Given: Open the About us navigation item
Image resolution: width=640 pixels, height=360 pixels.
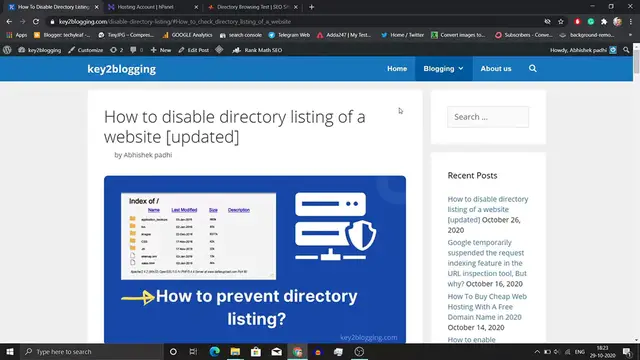Looking at the screenshot, I should click(x=496, y=69).
